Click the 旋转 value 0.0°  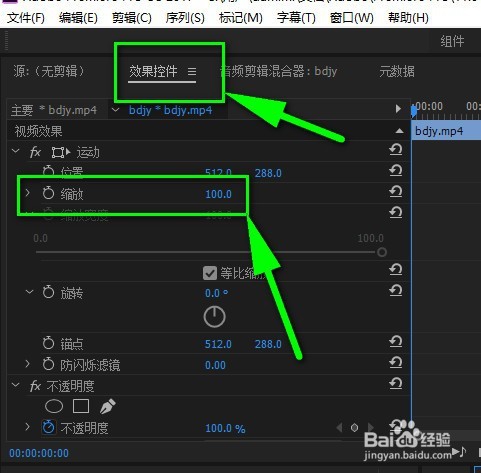click(x=216, y=293)
